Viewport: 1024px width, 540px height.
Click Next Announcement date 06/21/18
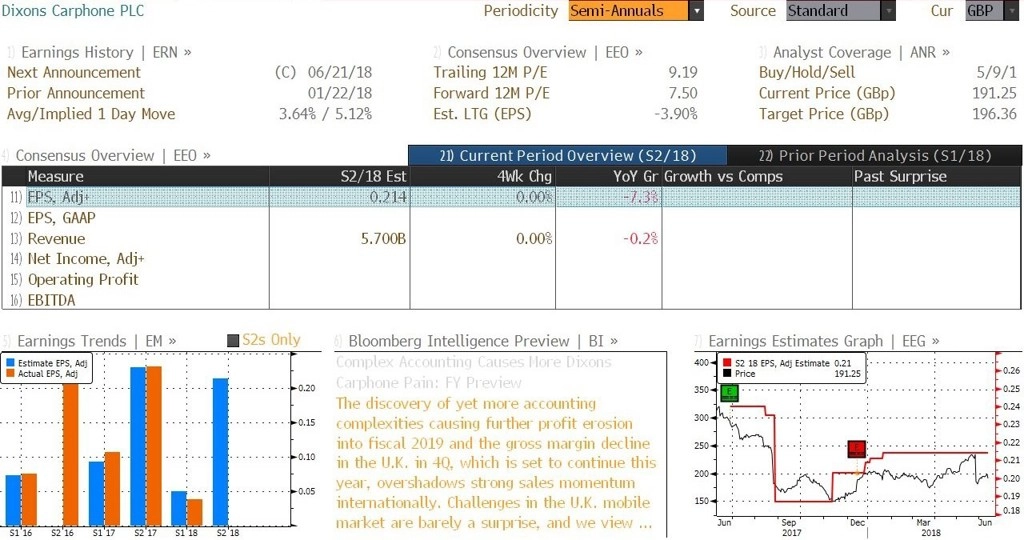tap(340, 72)
